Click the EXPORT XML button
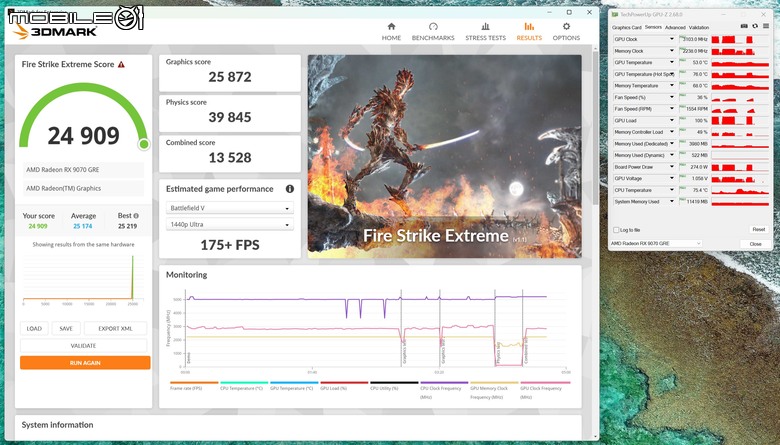 (115, 329)
